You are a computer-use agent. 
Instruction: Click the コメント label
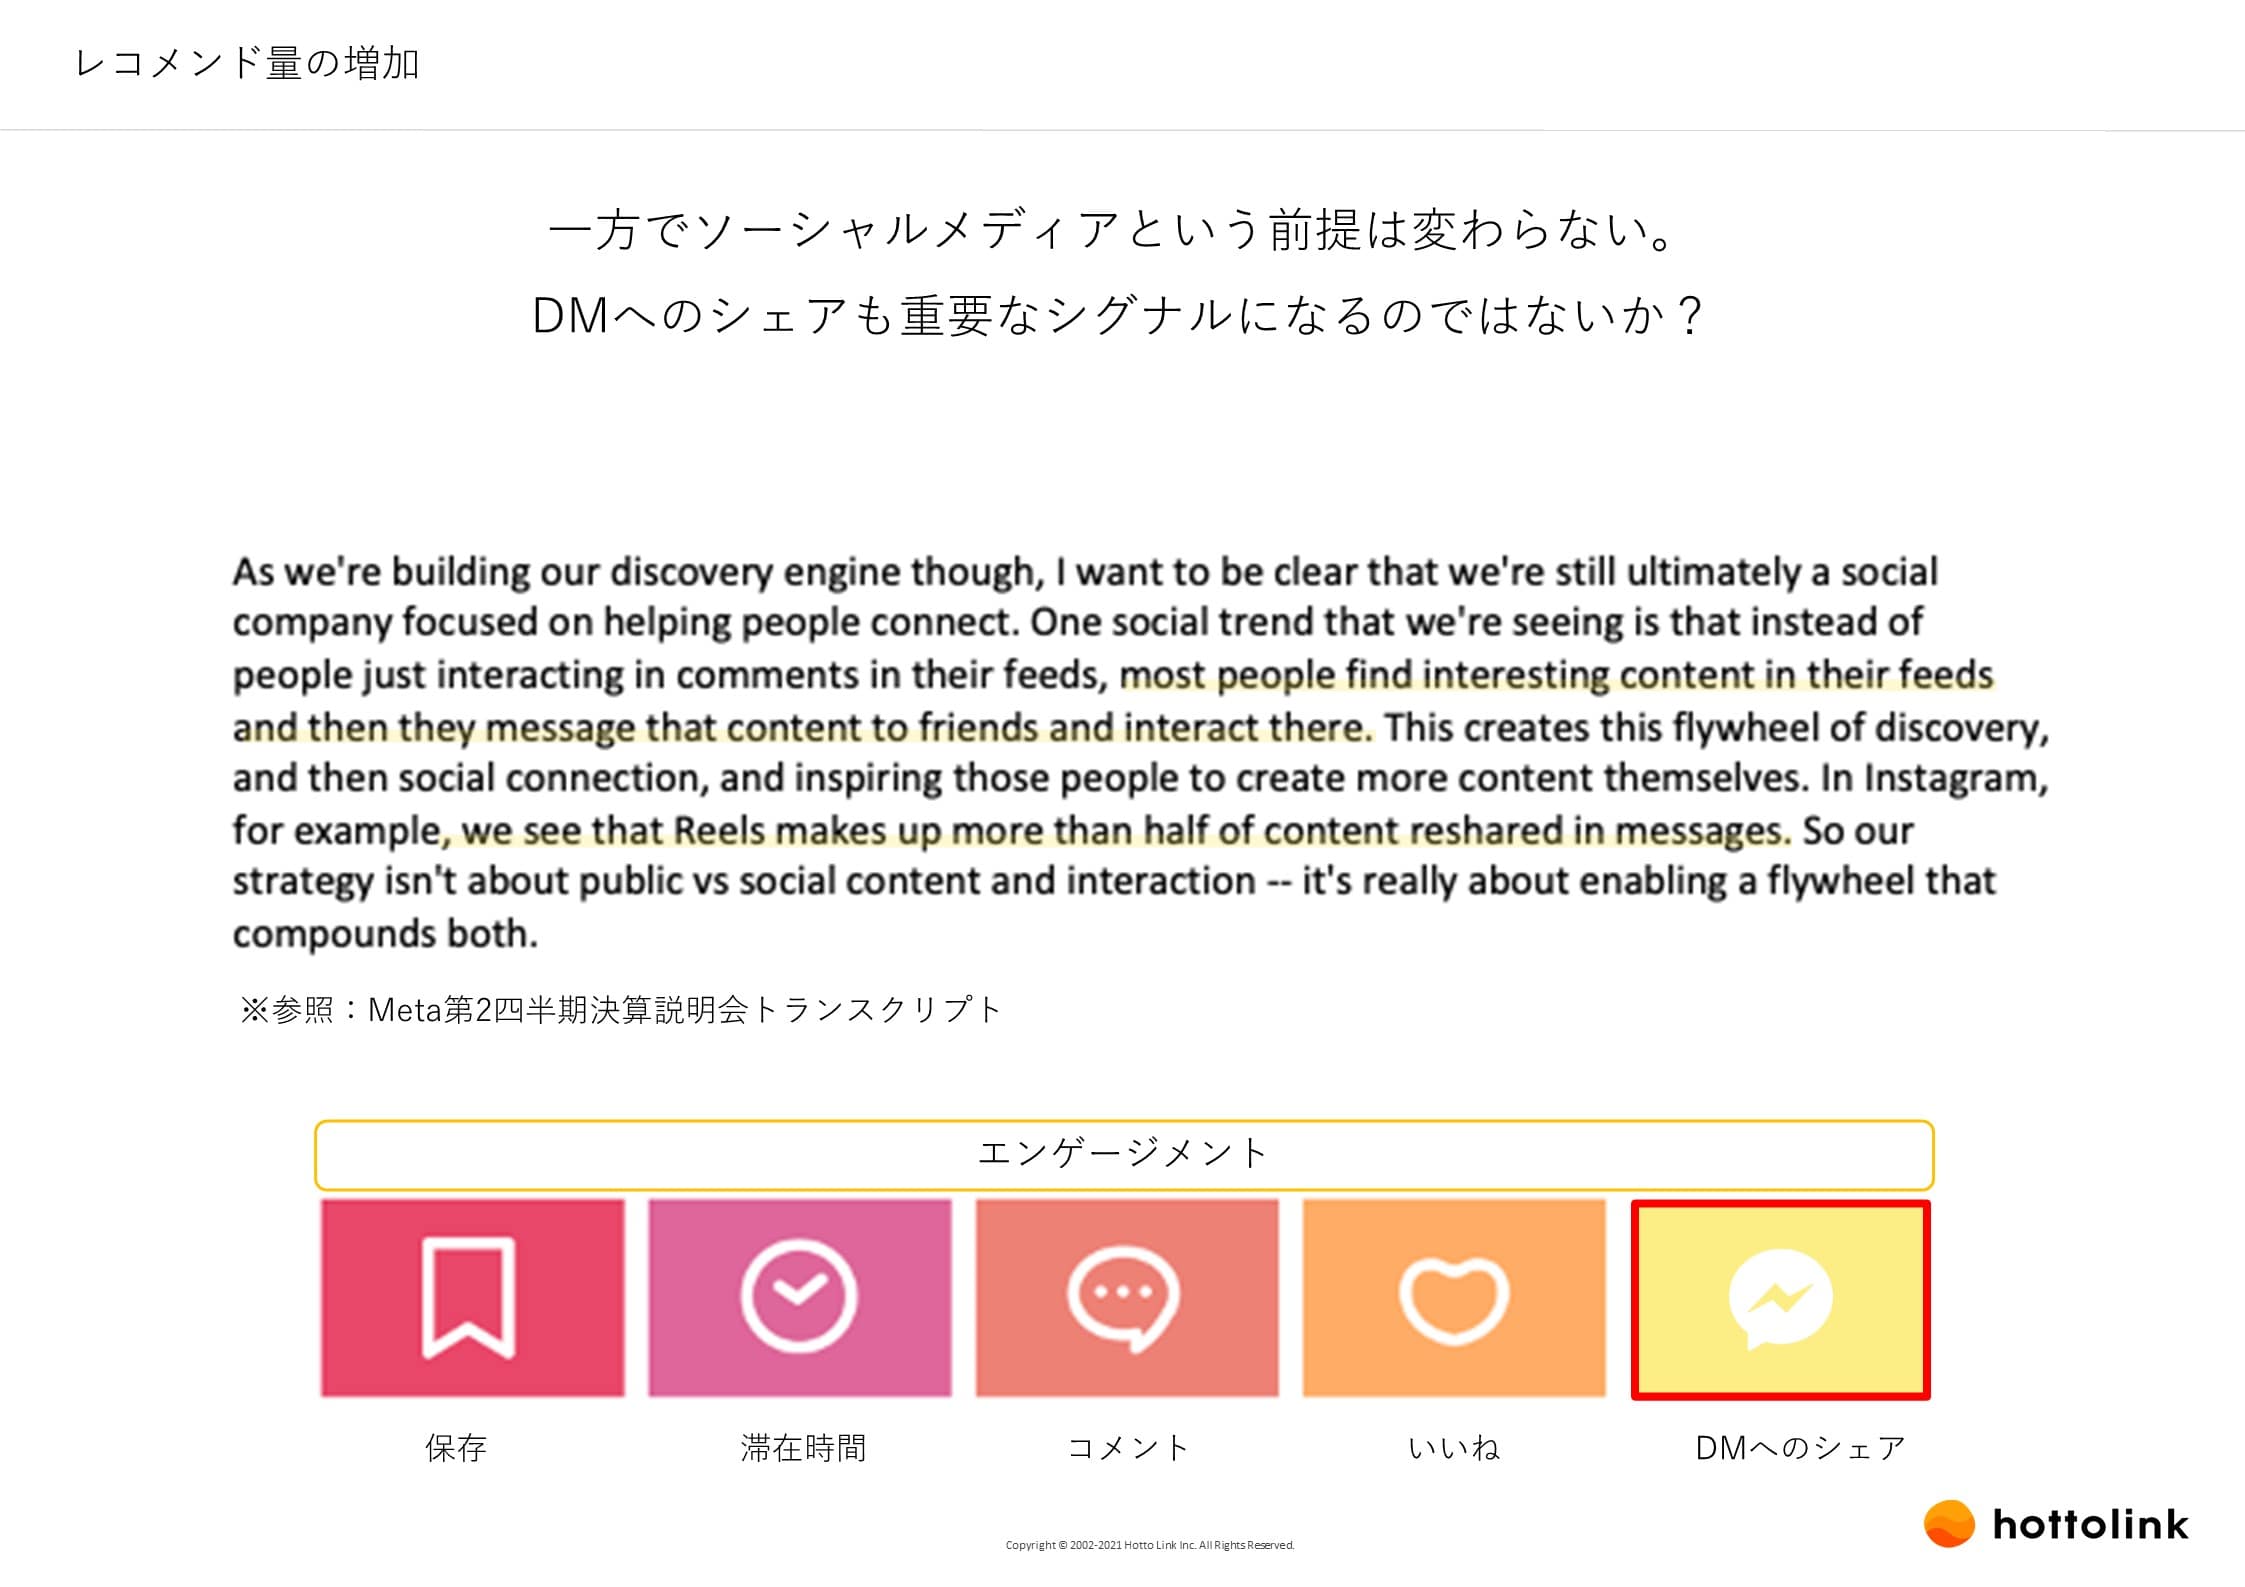coord(1128,1447)
